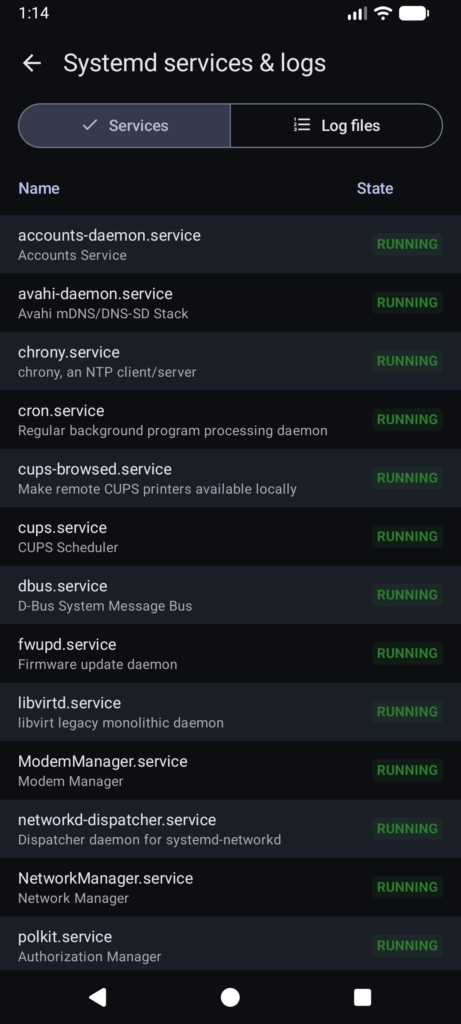Screen dimensions: 461x1024
Task: Open recent apps with the square button
Action: (x=362, y=997)
